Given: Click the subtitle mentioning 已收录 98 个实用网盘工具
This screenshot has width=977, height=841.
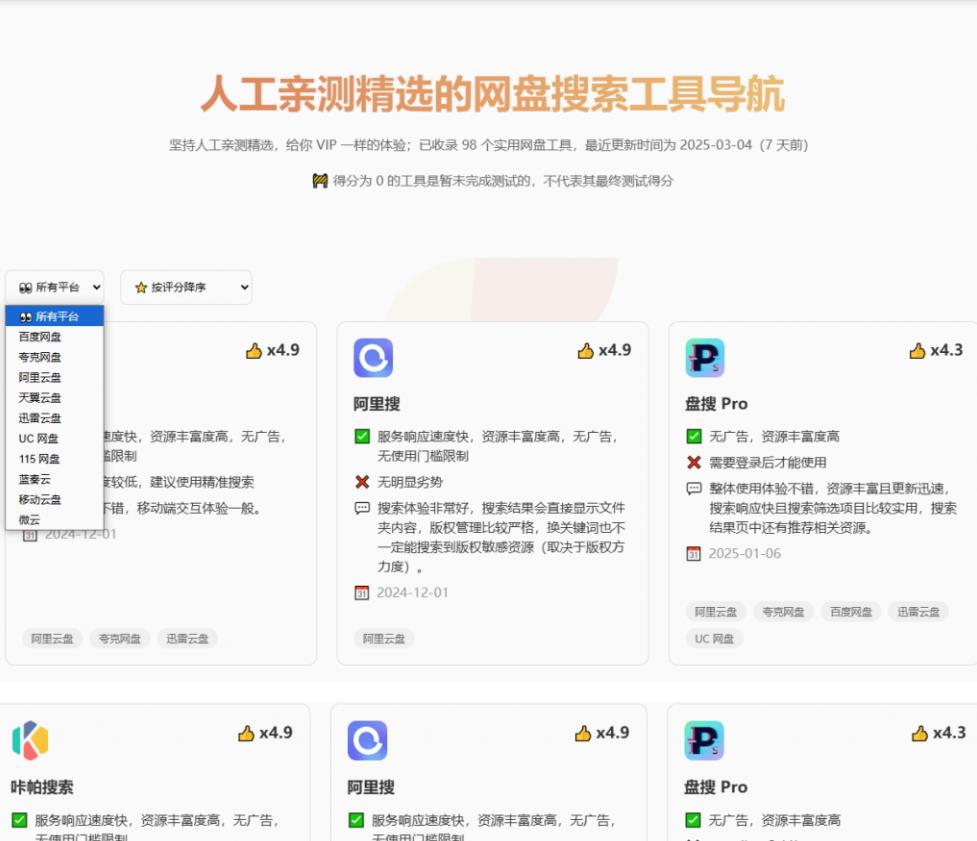Looking at the screenshot, I should click(x=488, y=145).
